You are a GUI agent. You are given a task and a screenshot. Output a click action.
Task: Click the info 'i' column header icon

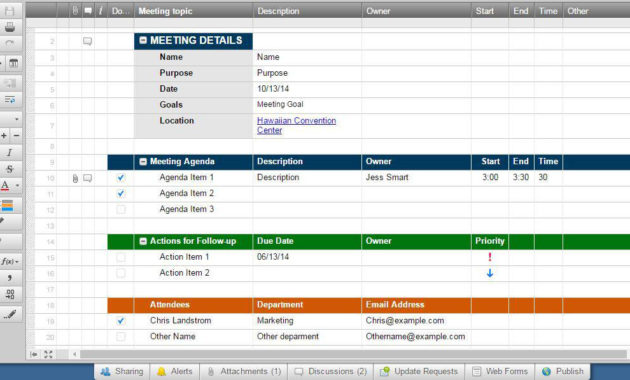[x=101, y=11]
